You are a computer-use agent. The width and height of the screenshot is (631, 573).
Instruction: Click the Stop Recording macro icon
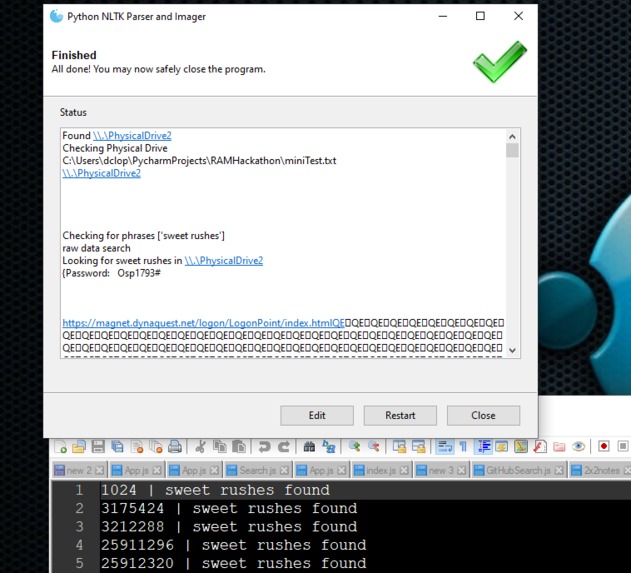623,446
